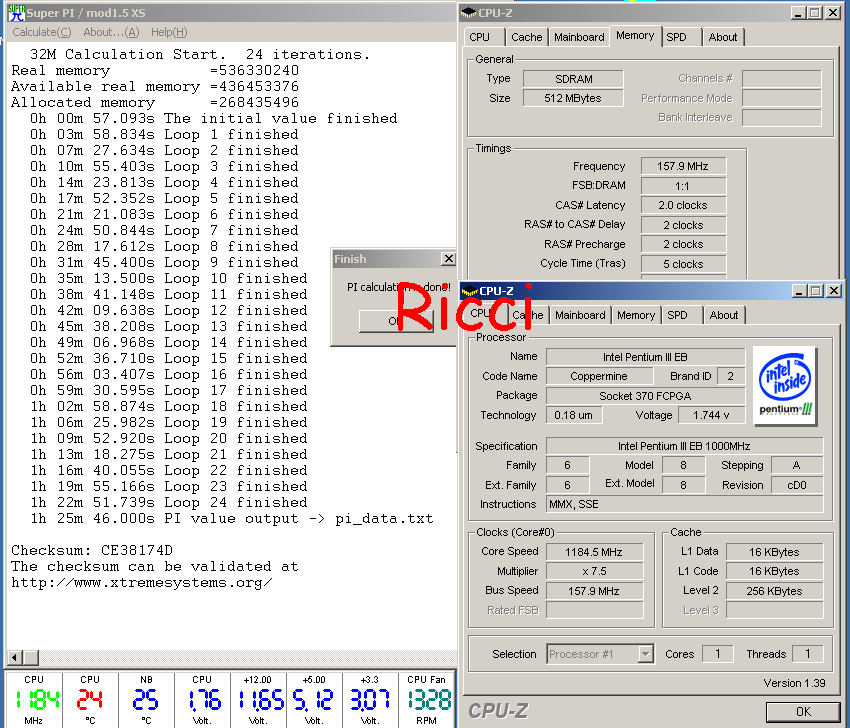The width and height of the screenshot is (850, 728).
Task: Click the back CPU-Z window title icon
Action: [468, 13]
